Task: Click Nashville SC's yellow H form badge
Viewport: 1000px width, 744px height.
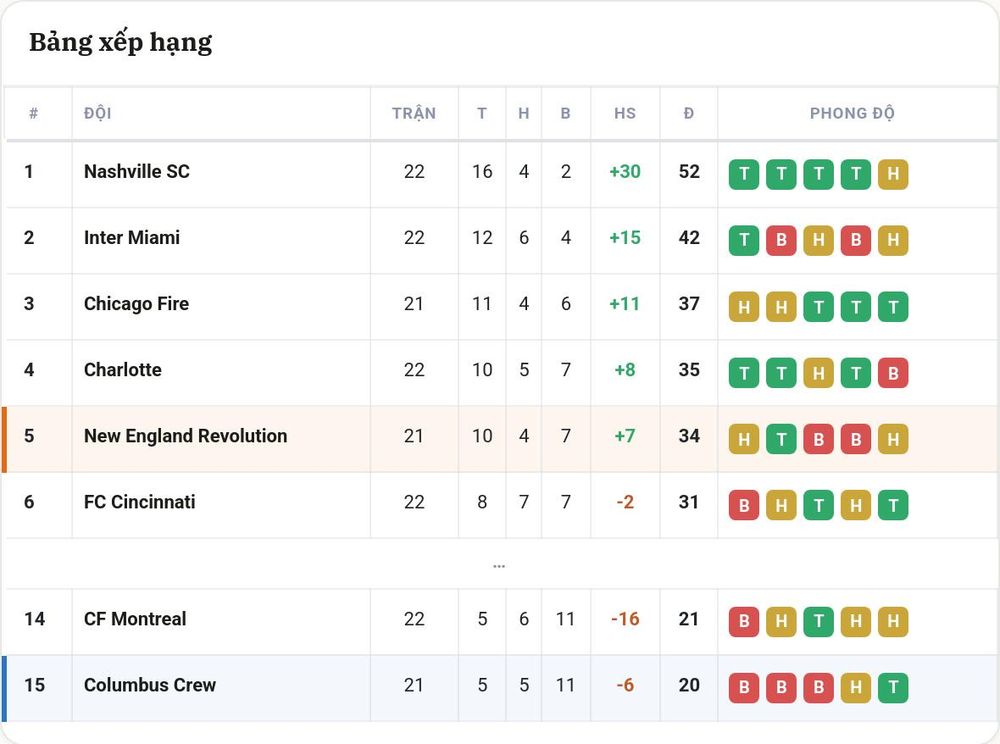Action: click(893, 174)
